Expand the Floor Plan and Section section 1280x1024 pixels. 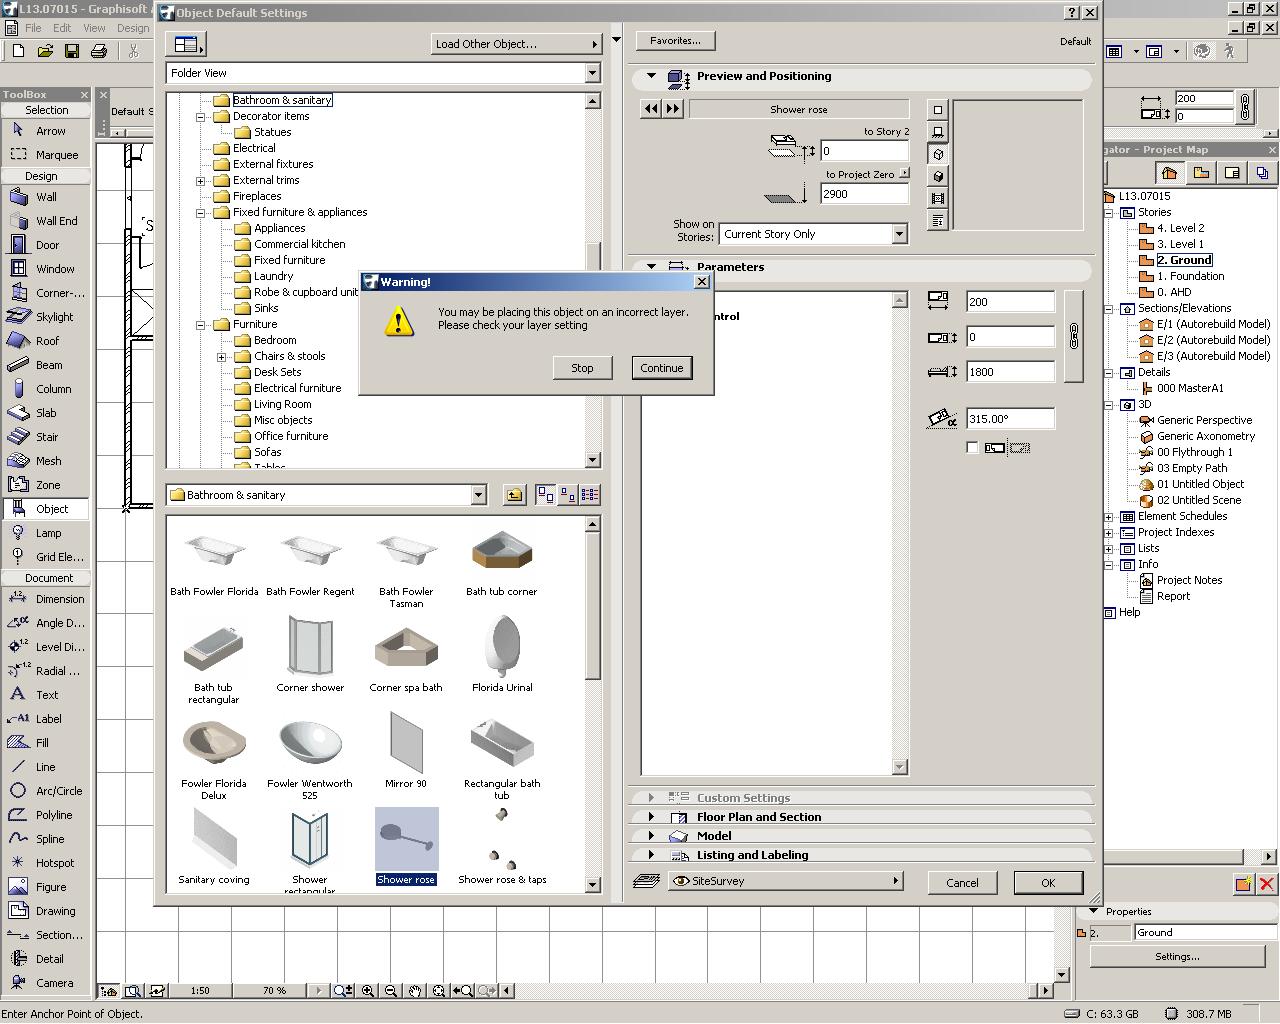(x=649, y=817)
